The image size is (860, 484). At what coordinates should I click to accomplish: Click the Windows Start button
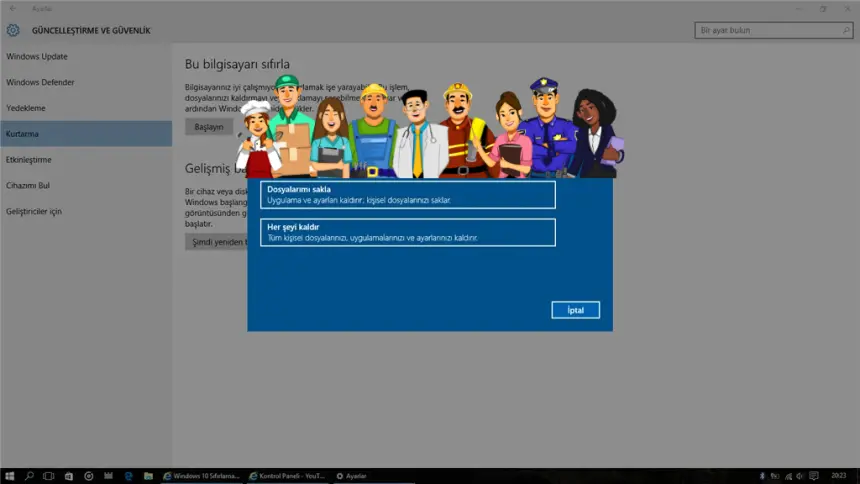coord(10,476)
